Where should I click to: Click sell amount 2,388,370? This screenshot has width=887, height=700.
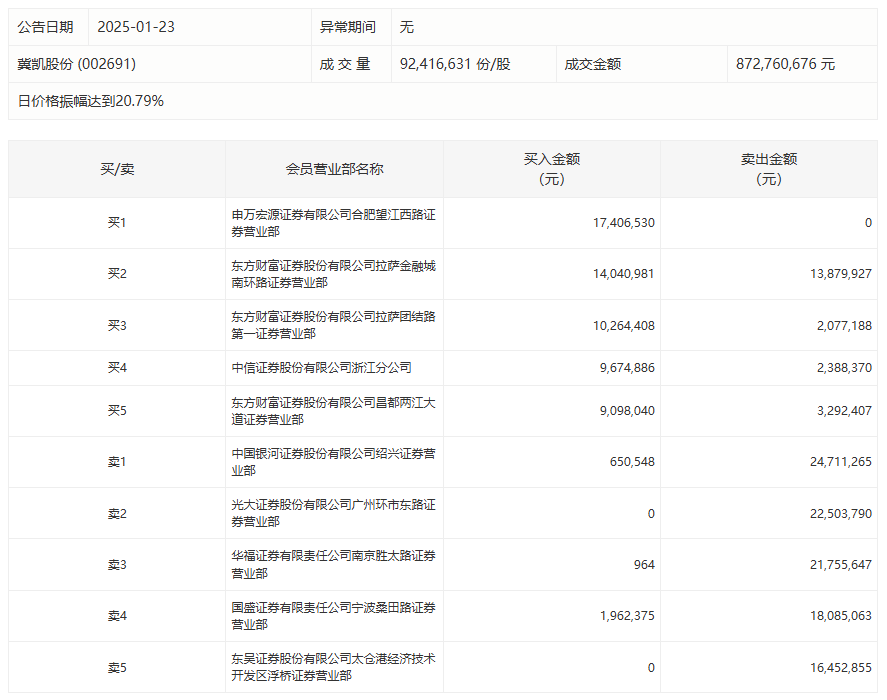[844, 368]
